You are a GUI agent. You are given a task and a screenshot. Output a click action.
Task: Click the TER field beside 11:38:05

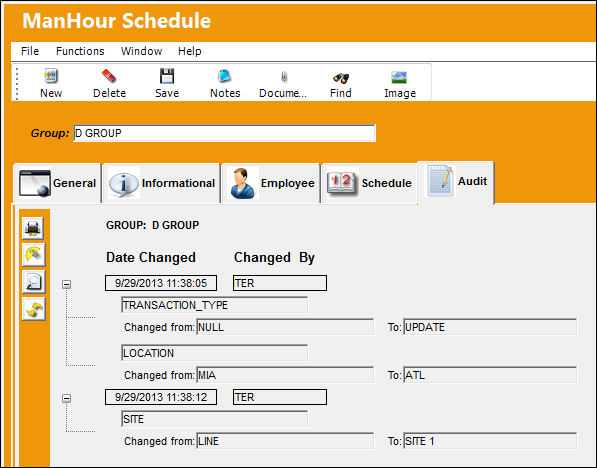280,283
